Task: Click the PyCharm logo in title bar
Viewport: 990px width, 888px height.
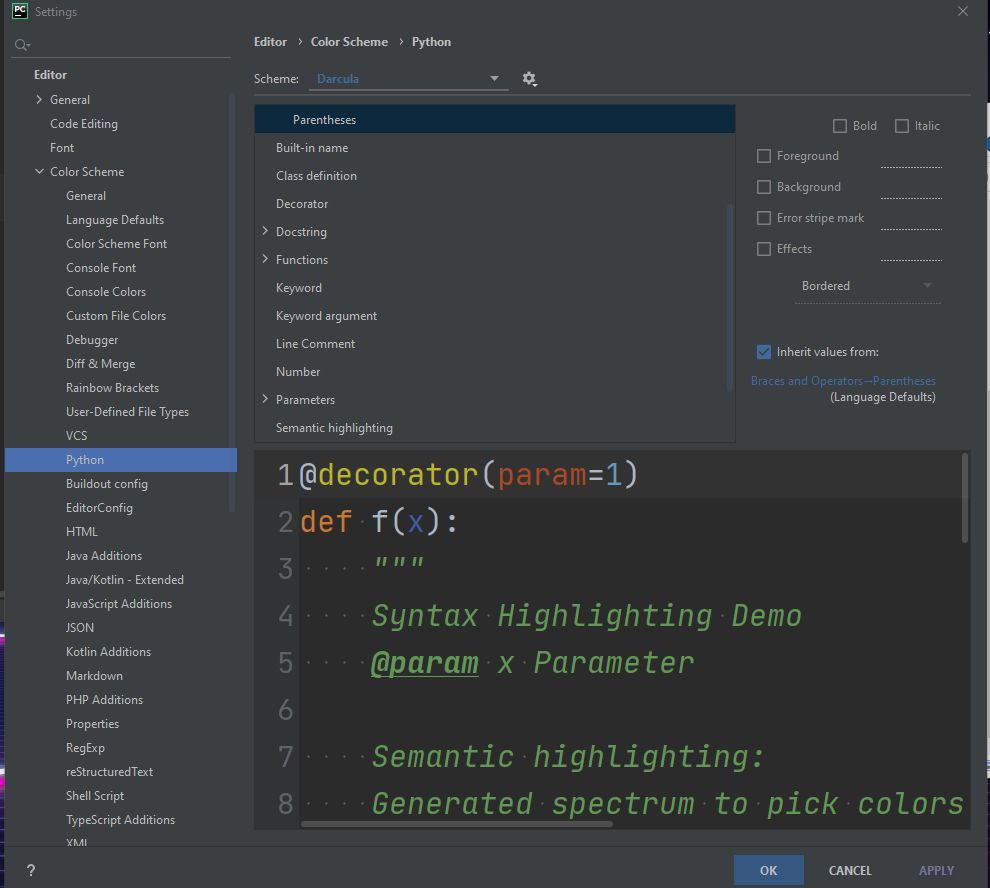Action: (x=19, y=12)
